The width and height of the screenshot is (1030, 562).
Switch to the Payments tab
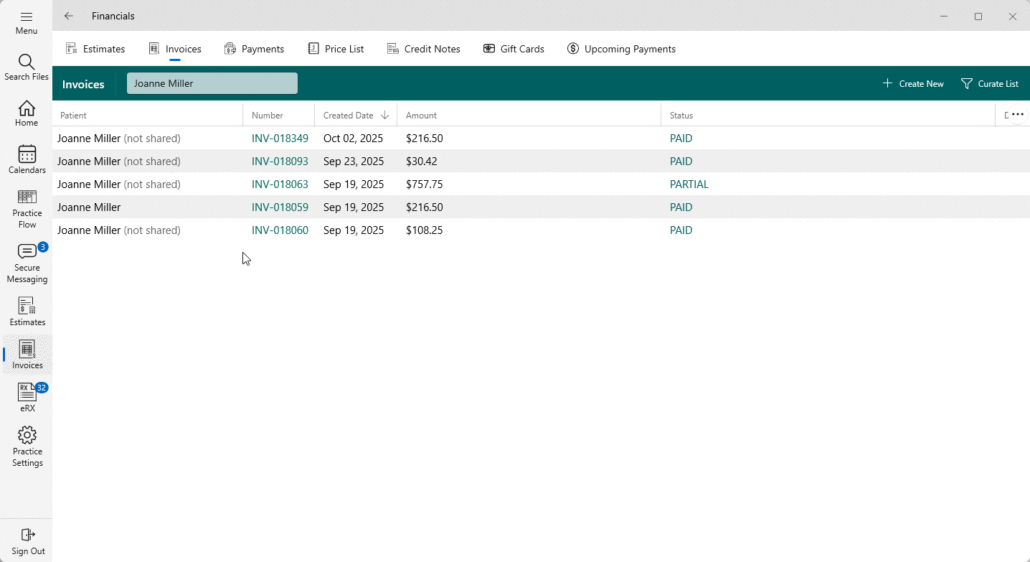click(254, 49)
